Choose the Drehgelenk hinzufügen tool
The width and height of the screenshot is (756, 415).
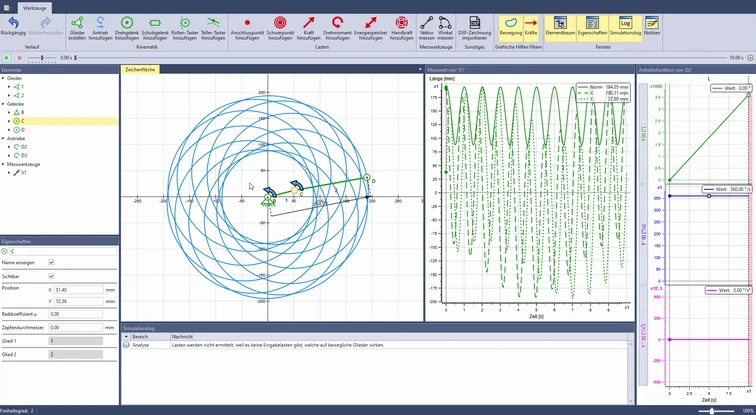(127, 23)
